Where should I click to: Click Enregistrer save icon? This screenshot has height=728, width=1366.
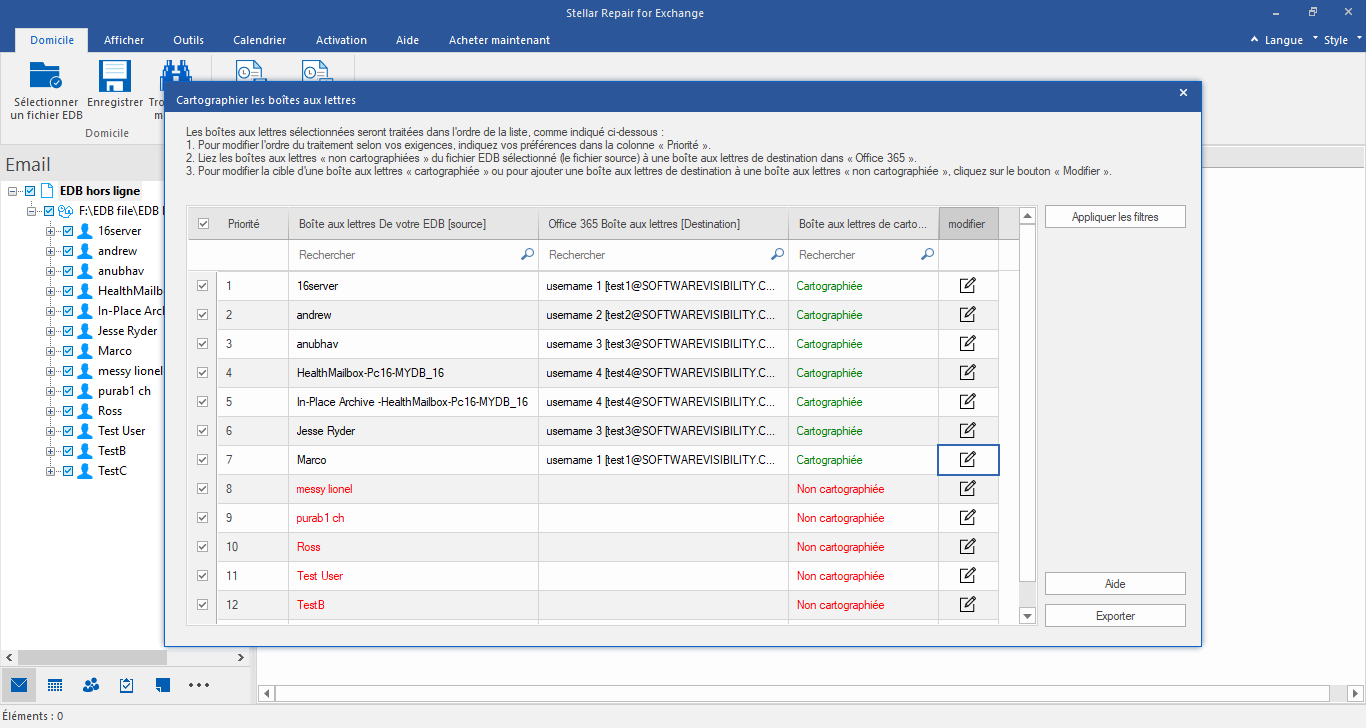[114, 76]
